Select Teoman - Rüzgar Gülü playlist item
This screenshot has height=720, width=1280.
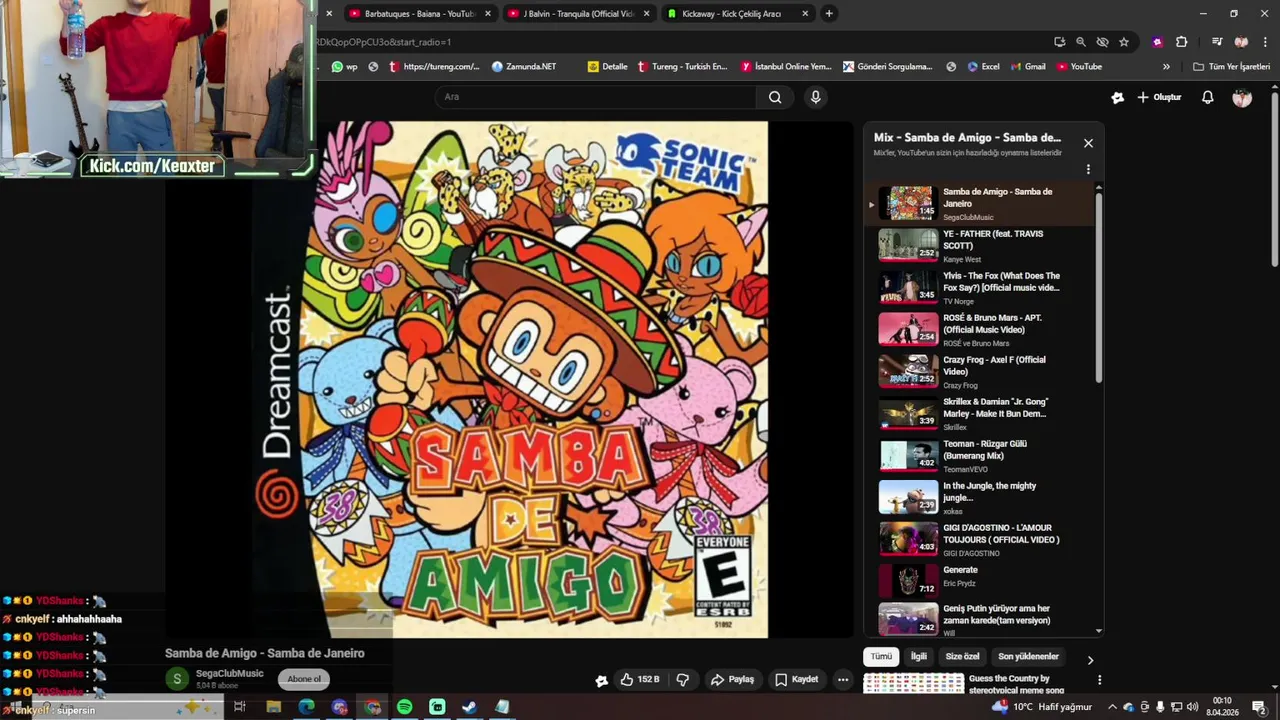pyautogui.click(x=979, y=456)
